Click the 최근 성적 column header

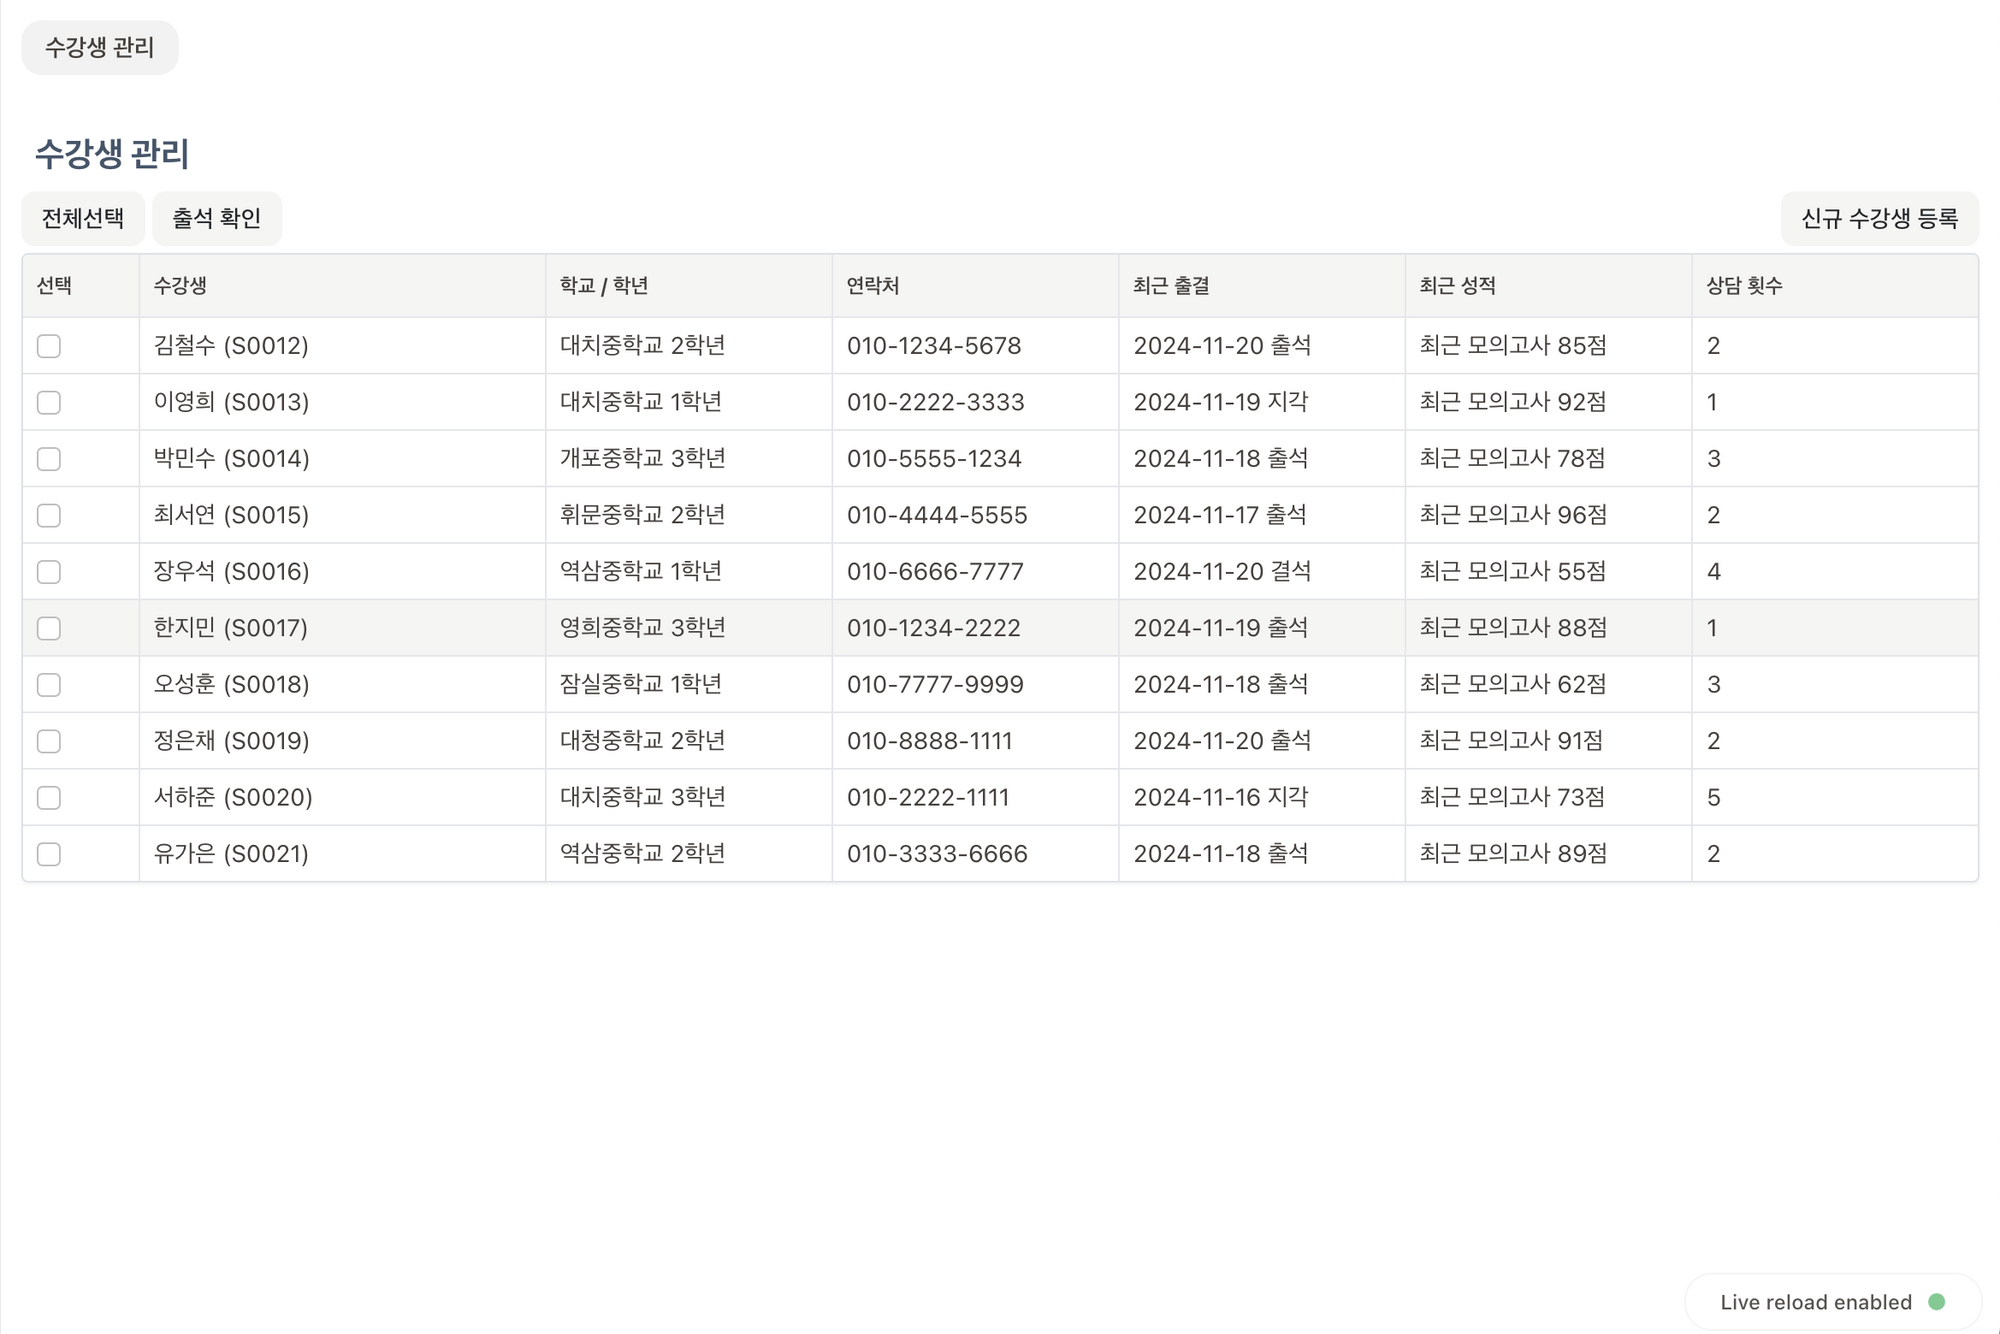coord(1457,286)
